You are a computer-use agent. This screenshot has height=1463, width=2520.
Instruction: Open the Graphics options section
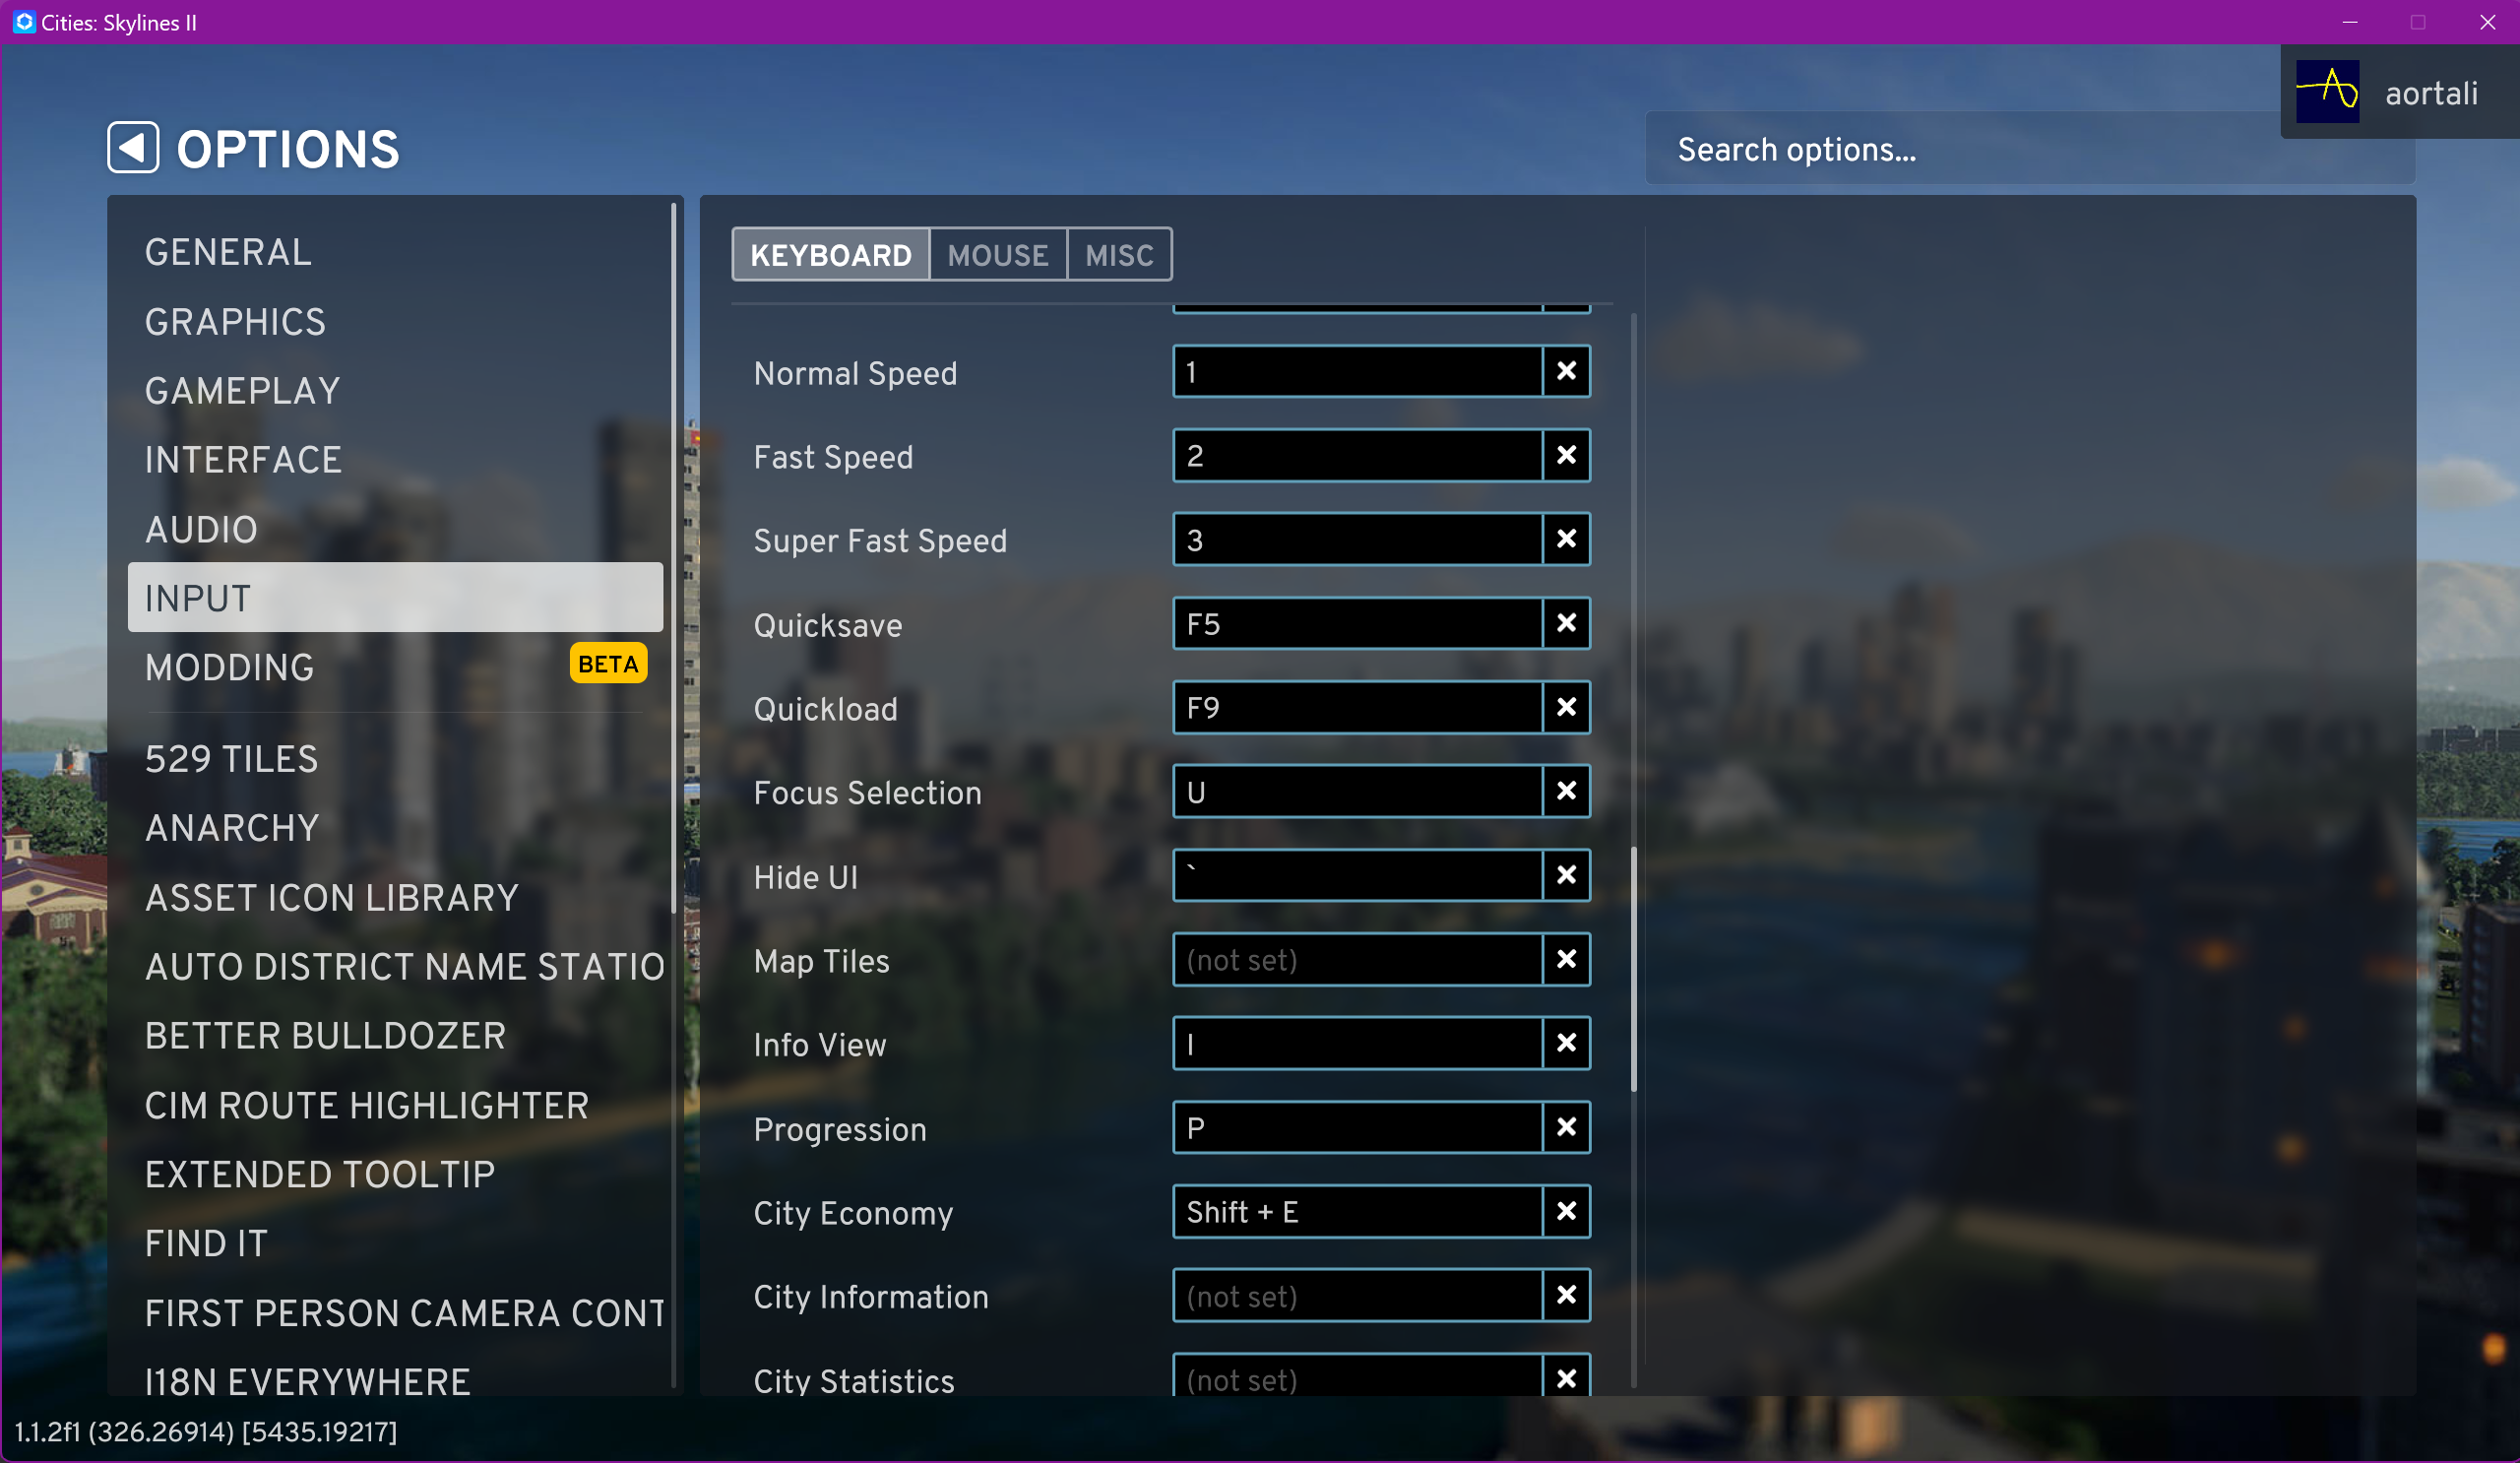point(395,322)
